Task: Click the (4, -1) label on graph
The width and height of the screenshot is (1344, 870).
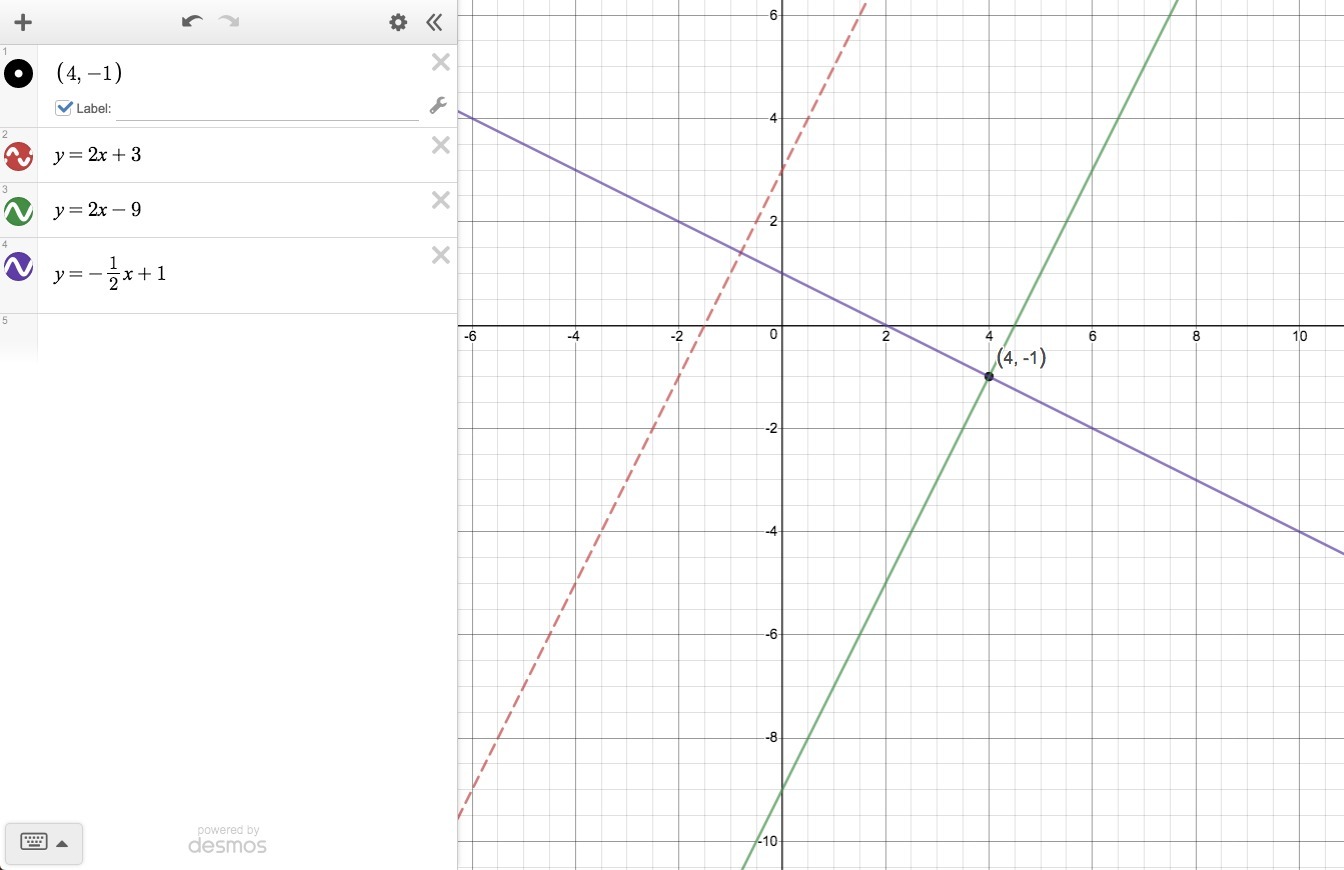Action: click(1021, 358)
